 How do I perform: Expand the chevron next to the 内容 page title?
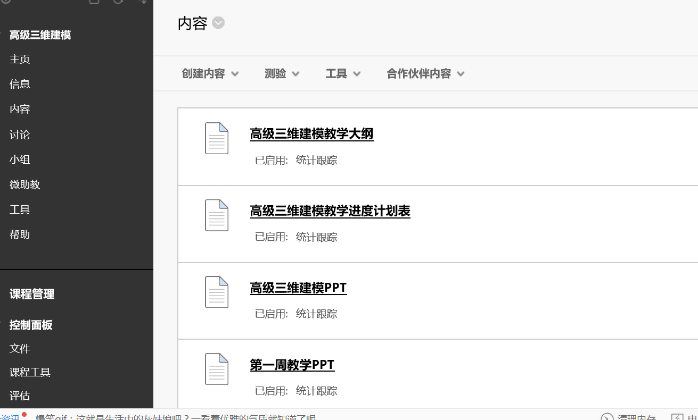(218, 23)
